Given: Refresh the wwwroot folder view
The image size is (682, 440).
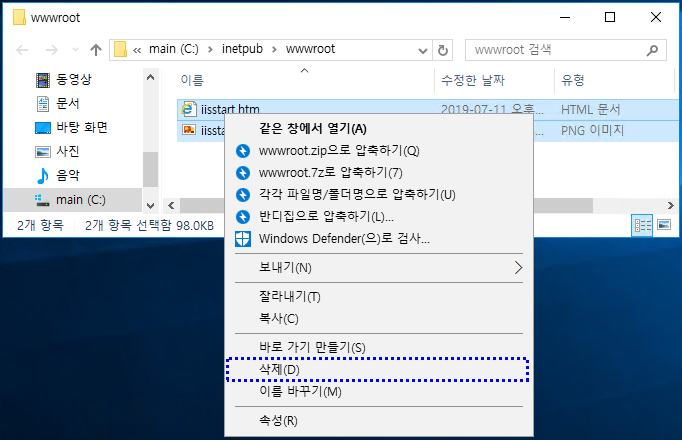Looking at the screenshot, I should [443, 50].
